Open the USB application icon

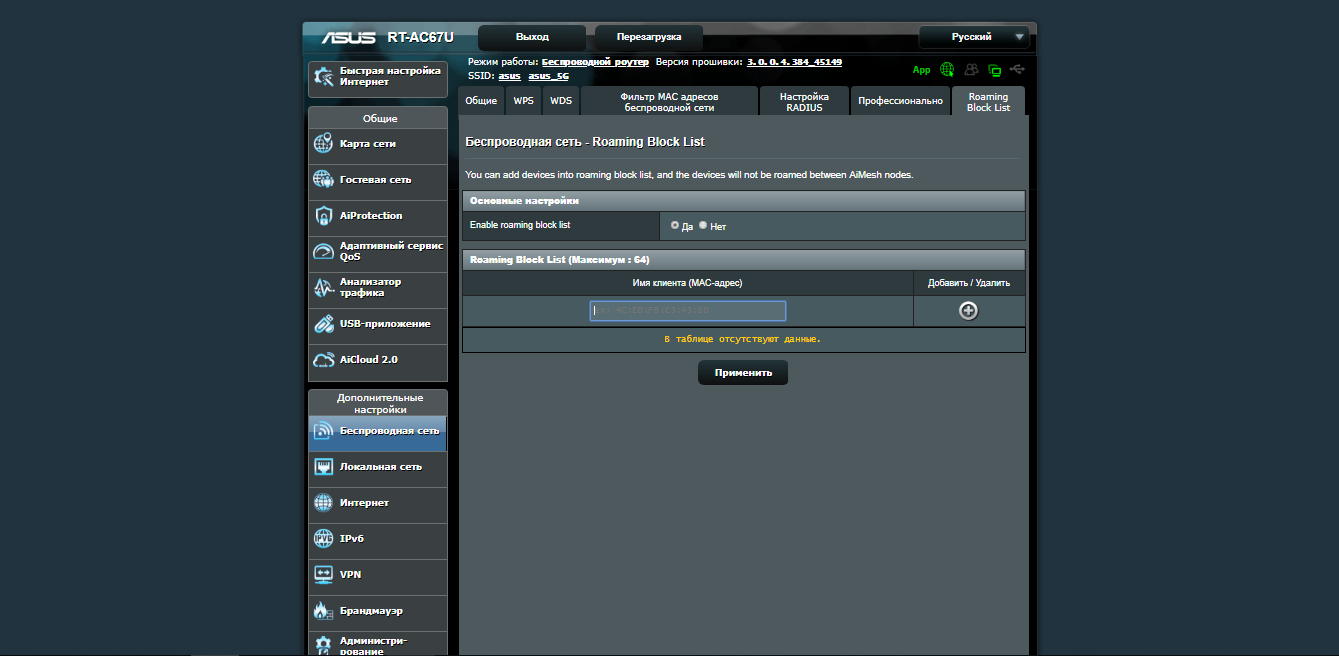[x=323, y=324]
